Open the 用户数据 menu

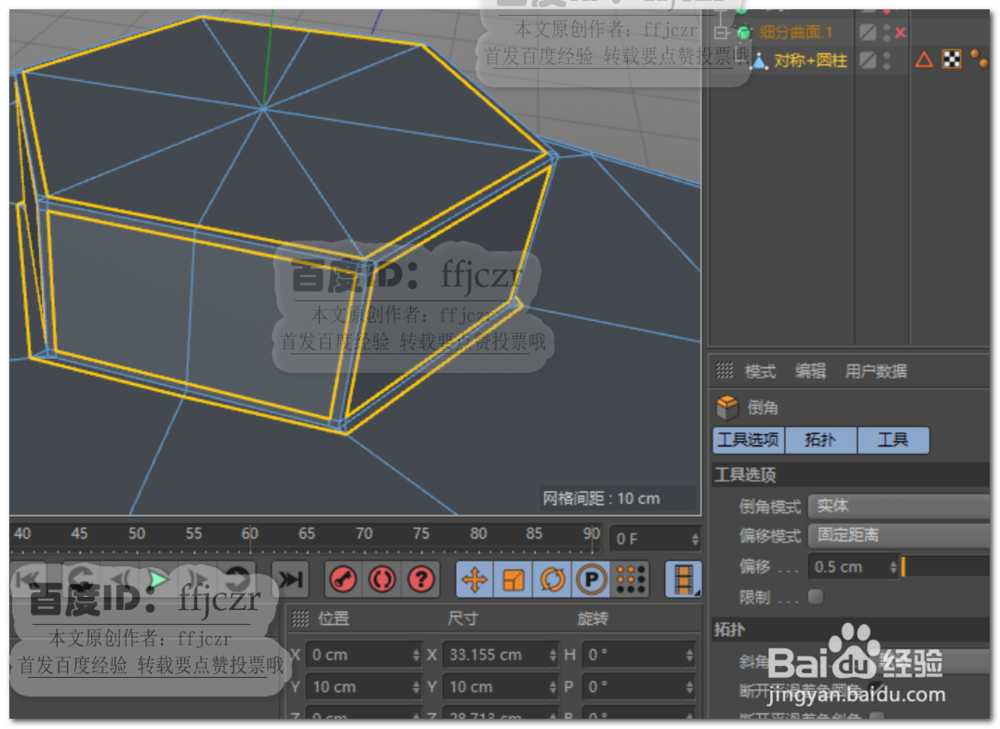point(876,371)
